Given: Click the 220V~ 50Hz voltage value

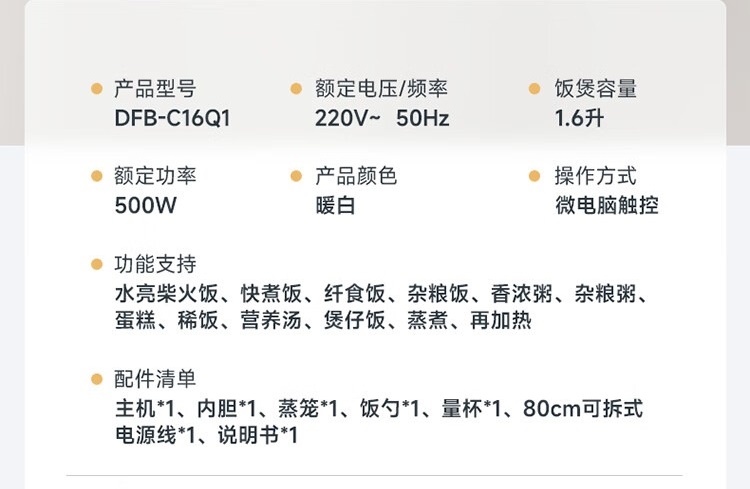Looking at the screenshot, I should click(382, 118).
